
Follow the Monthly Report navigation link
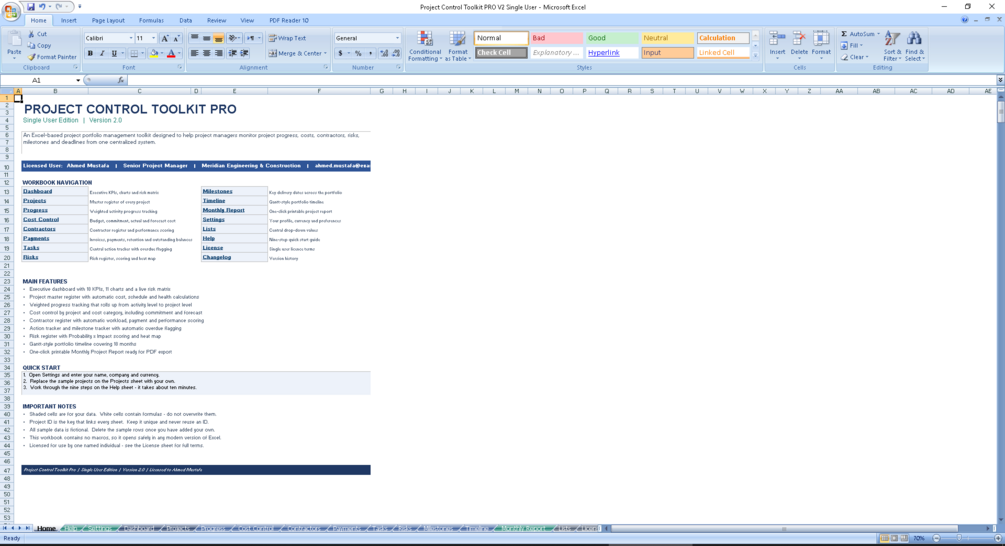click(x=224, y=210)
